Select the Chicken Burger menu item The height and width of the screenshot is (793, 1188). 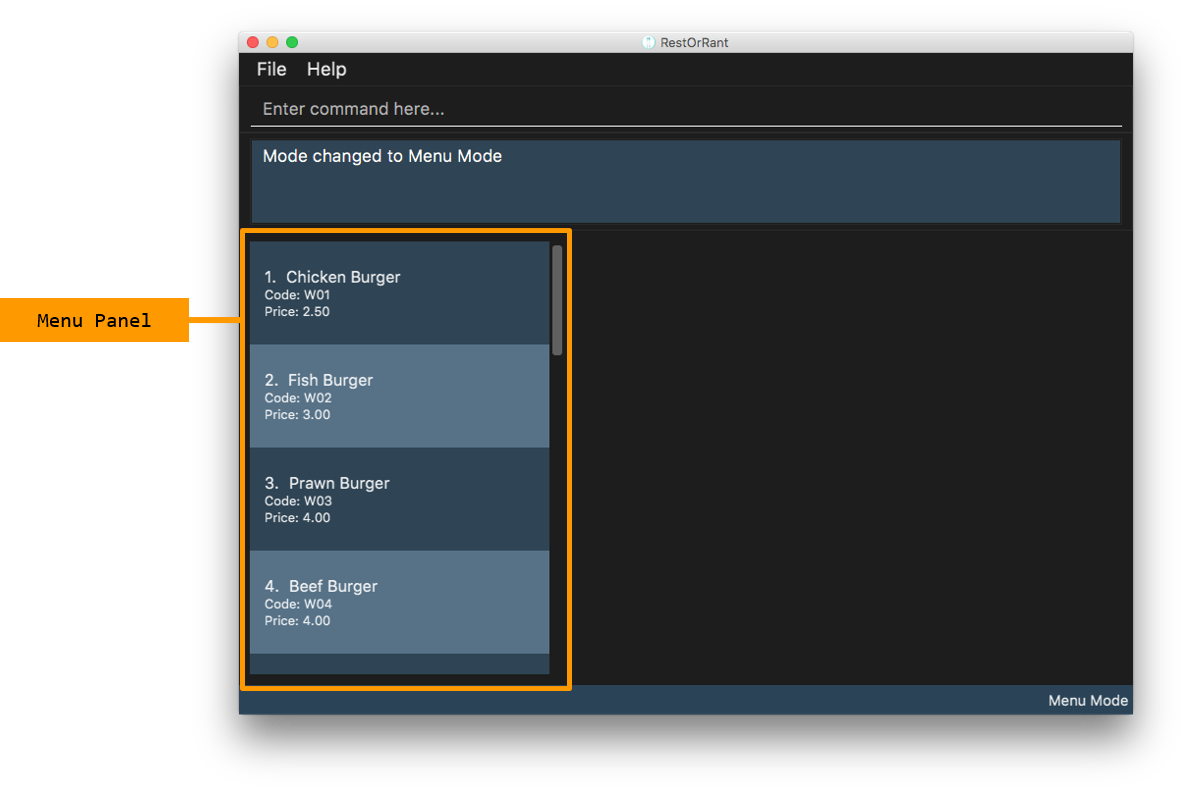point(399,293)
